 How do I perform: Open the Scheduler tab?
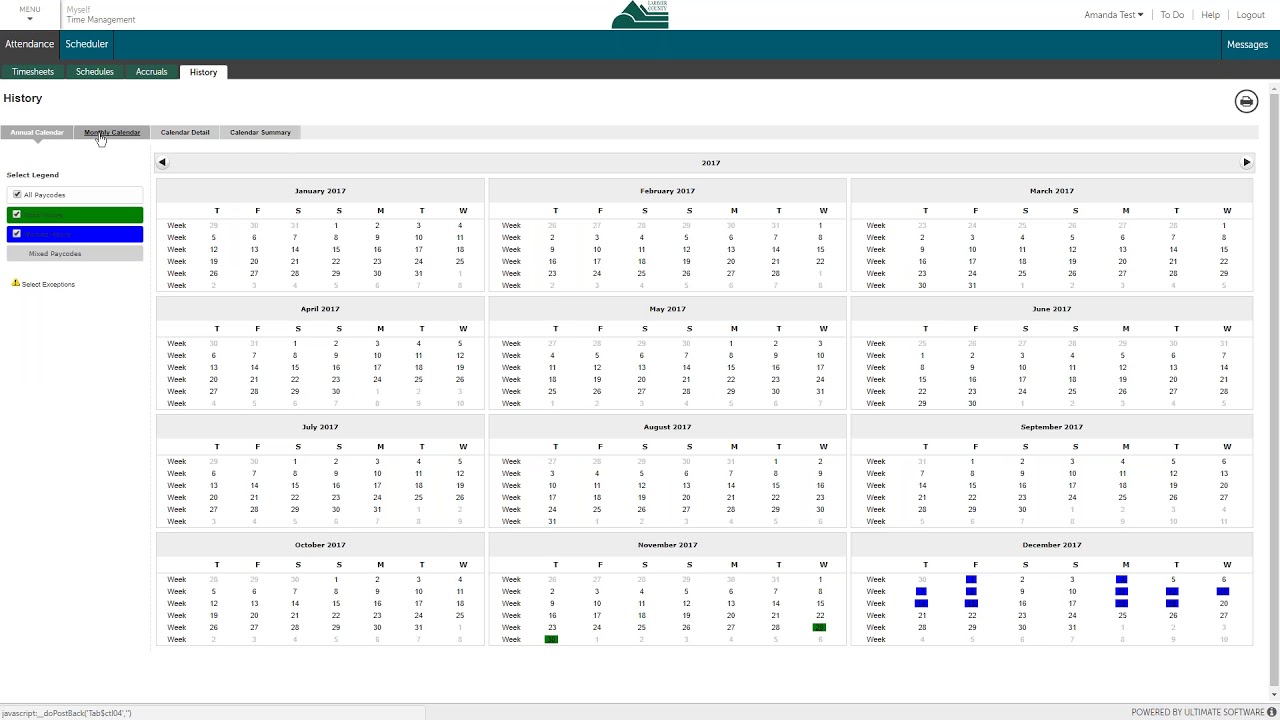click(x=87, y=44)
